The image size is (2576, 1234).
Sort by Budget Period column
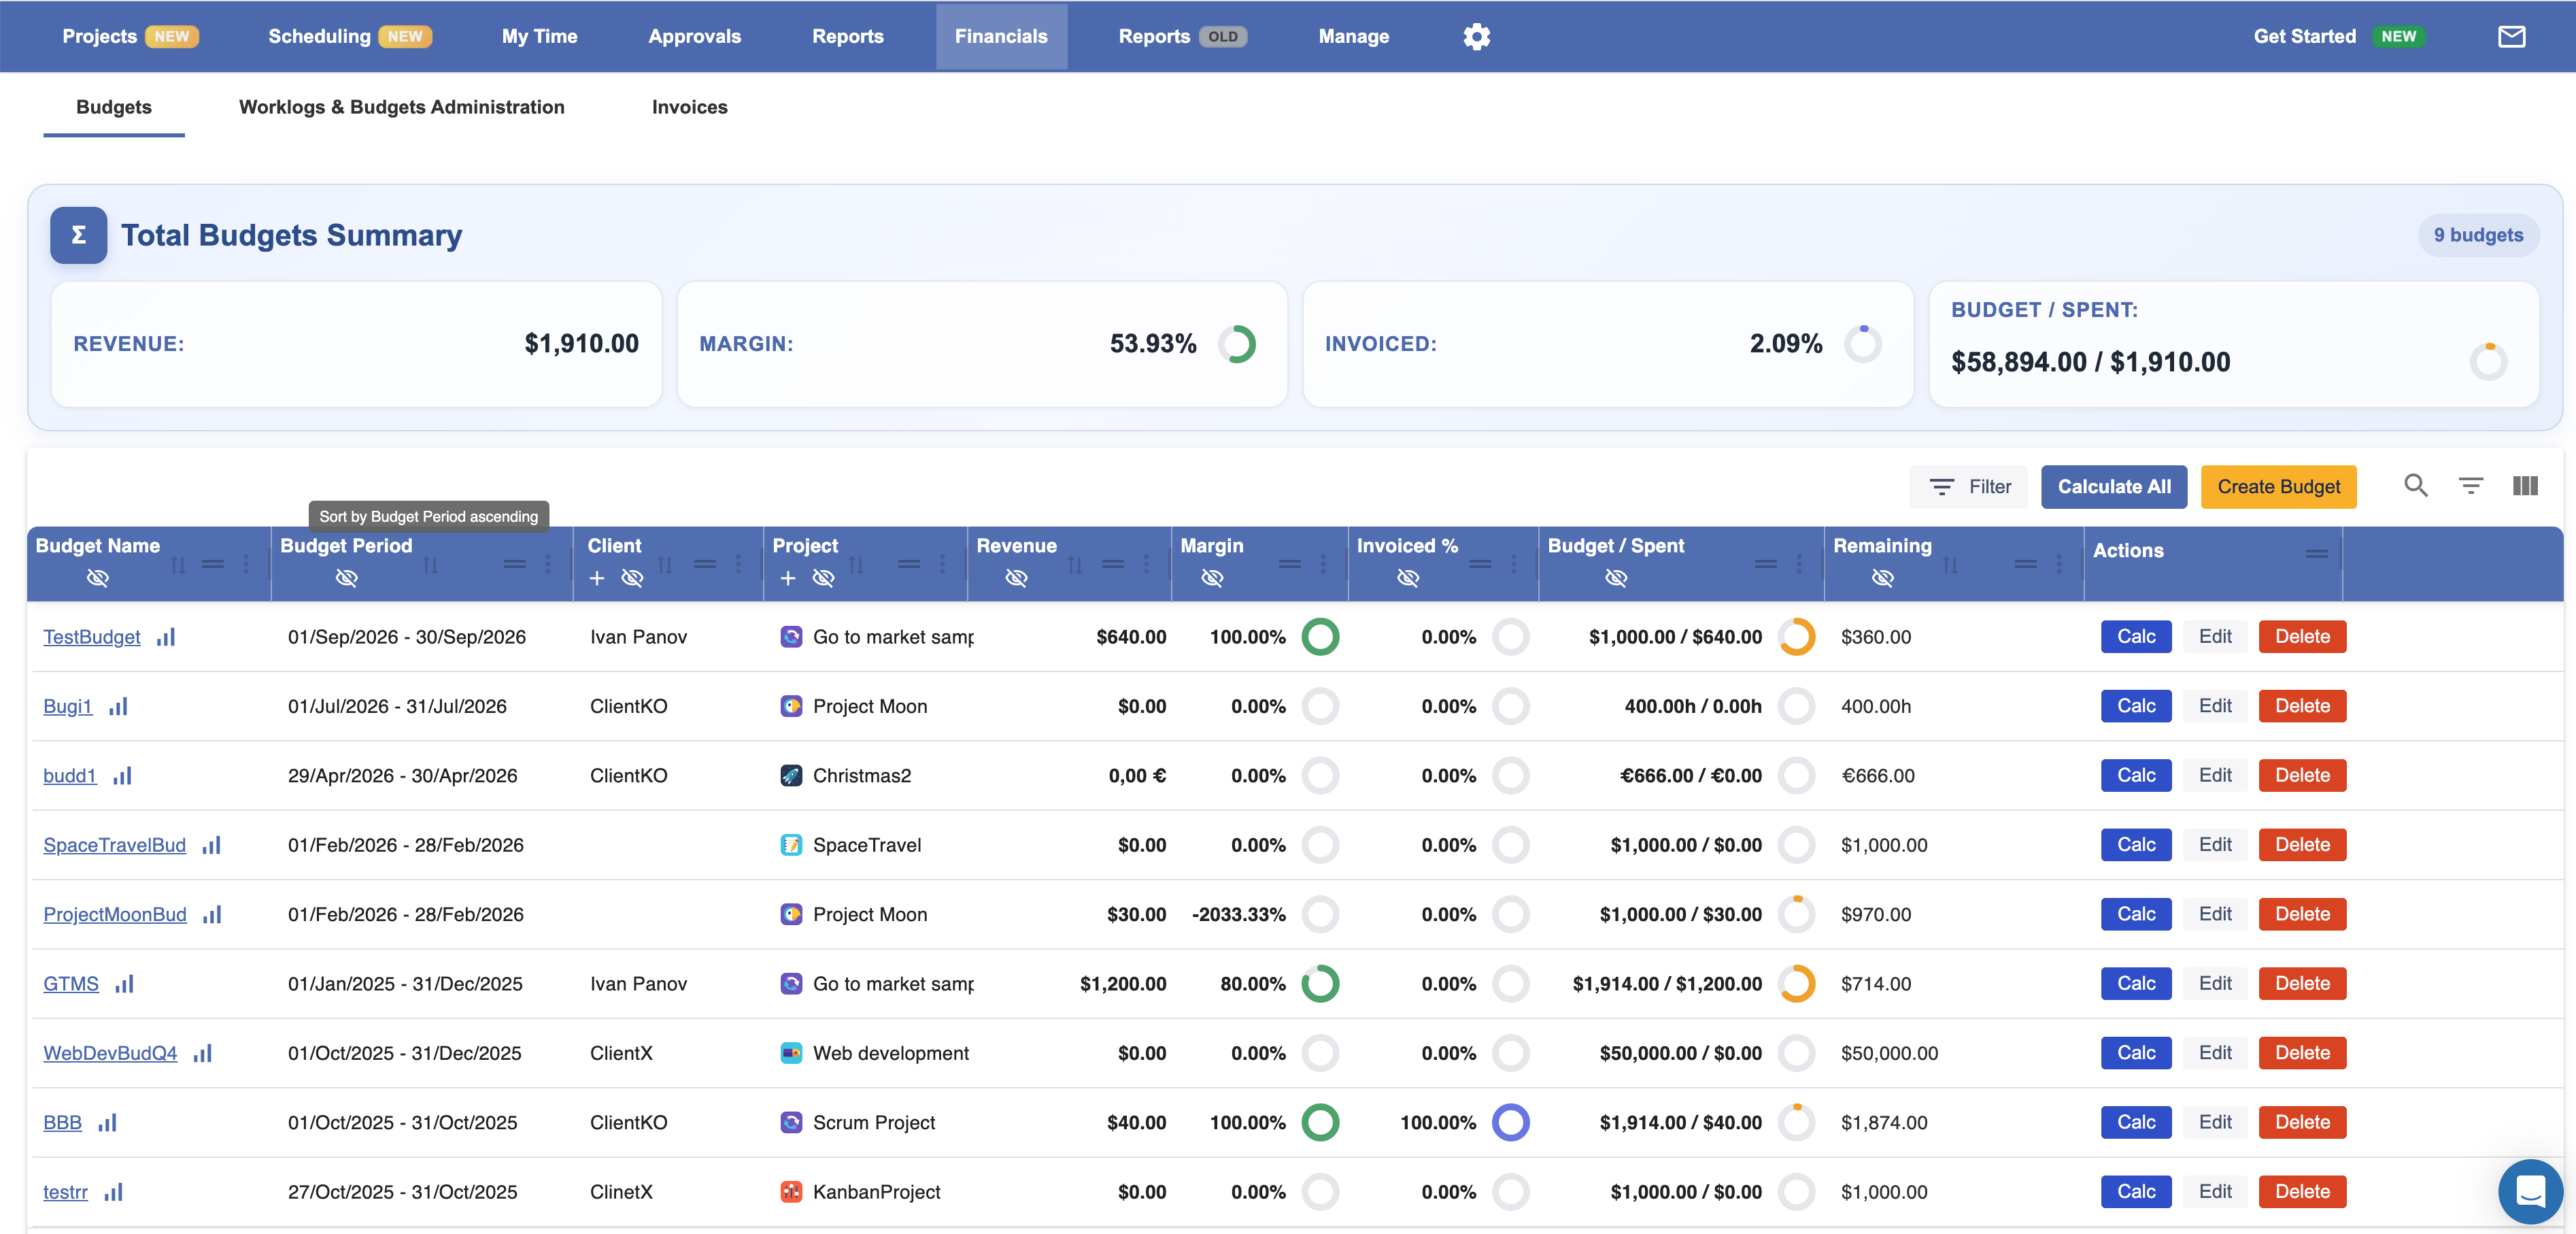click(430, 565)
